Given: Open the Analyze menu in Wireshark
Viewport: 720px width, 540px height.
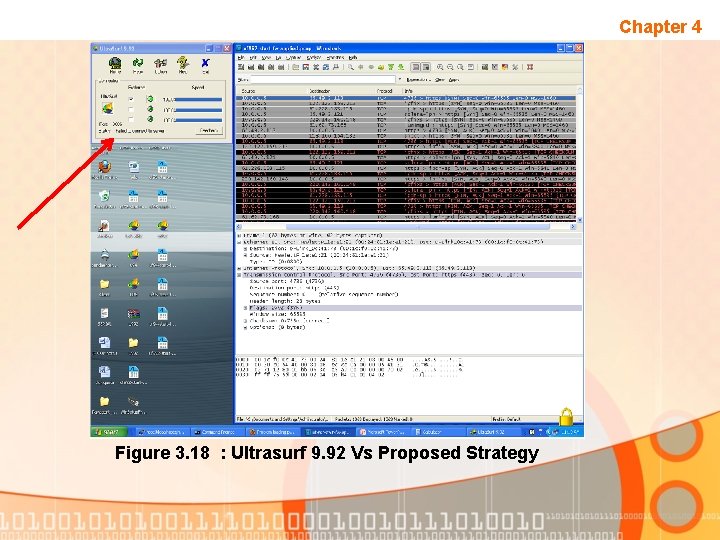Looking at the screenshot, I should (x=314, y=57).
